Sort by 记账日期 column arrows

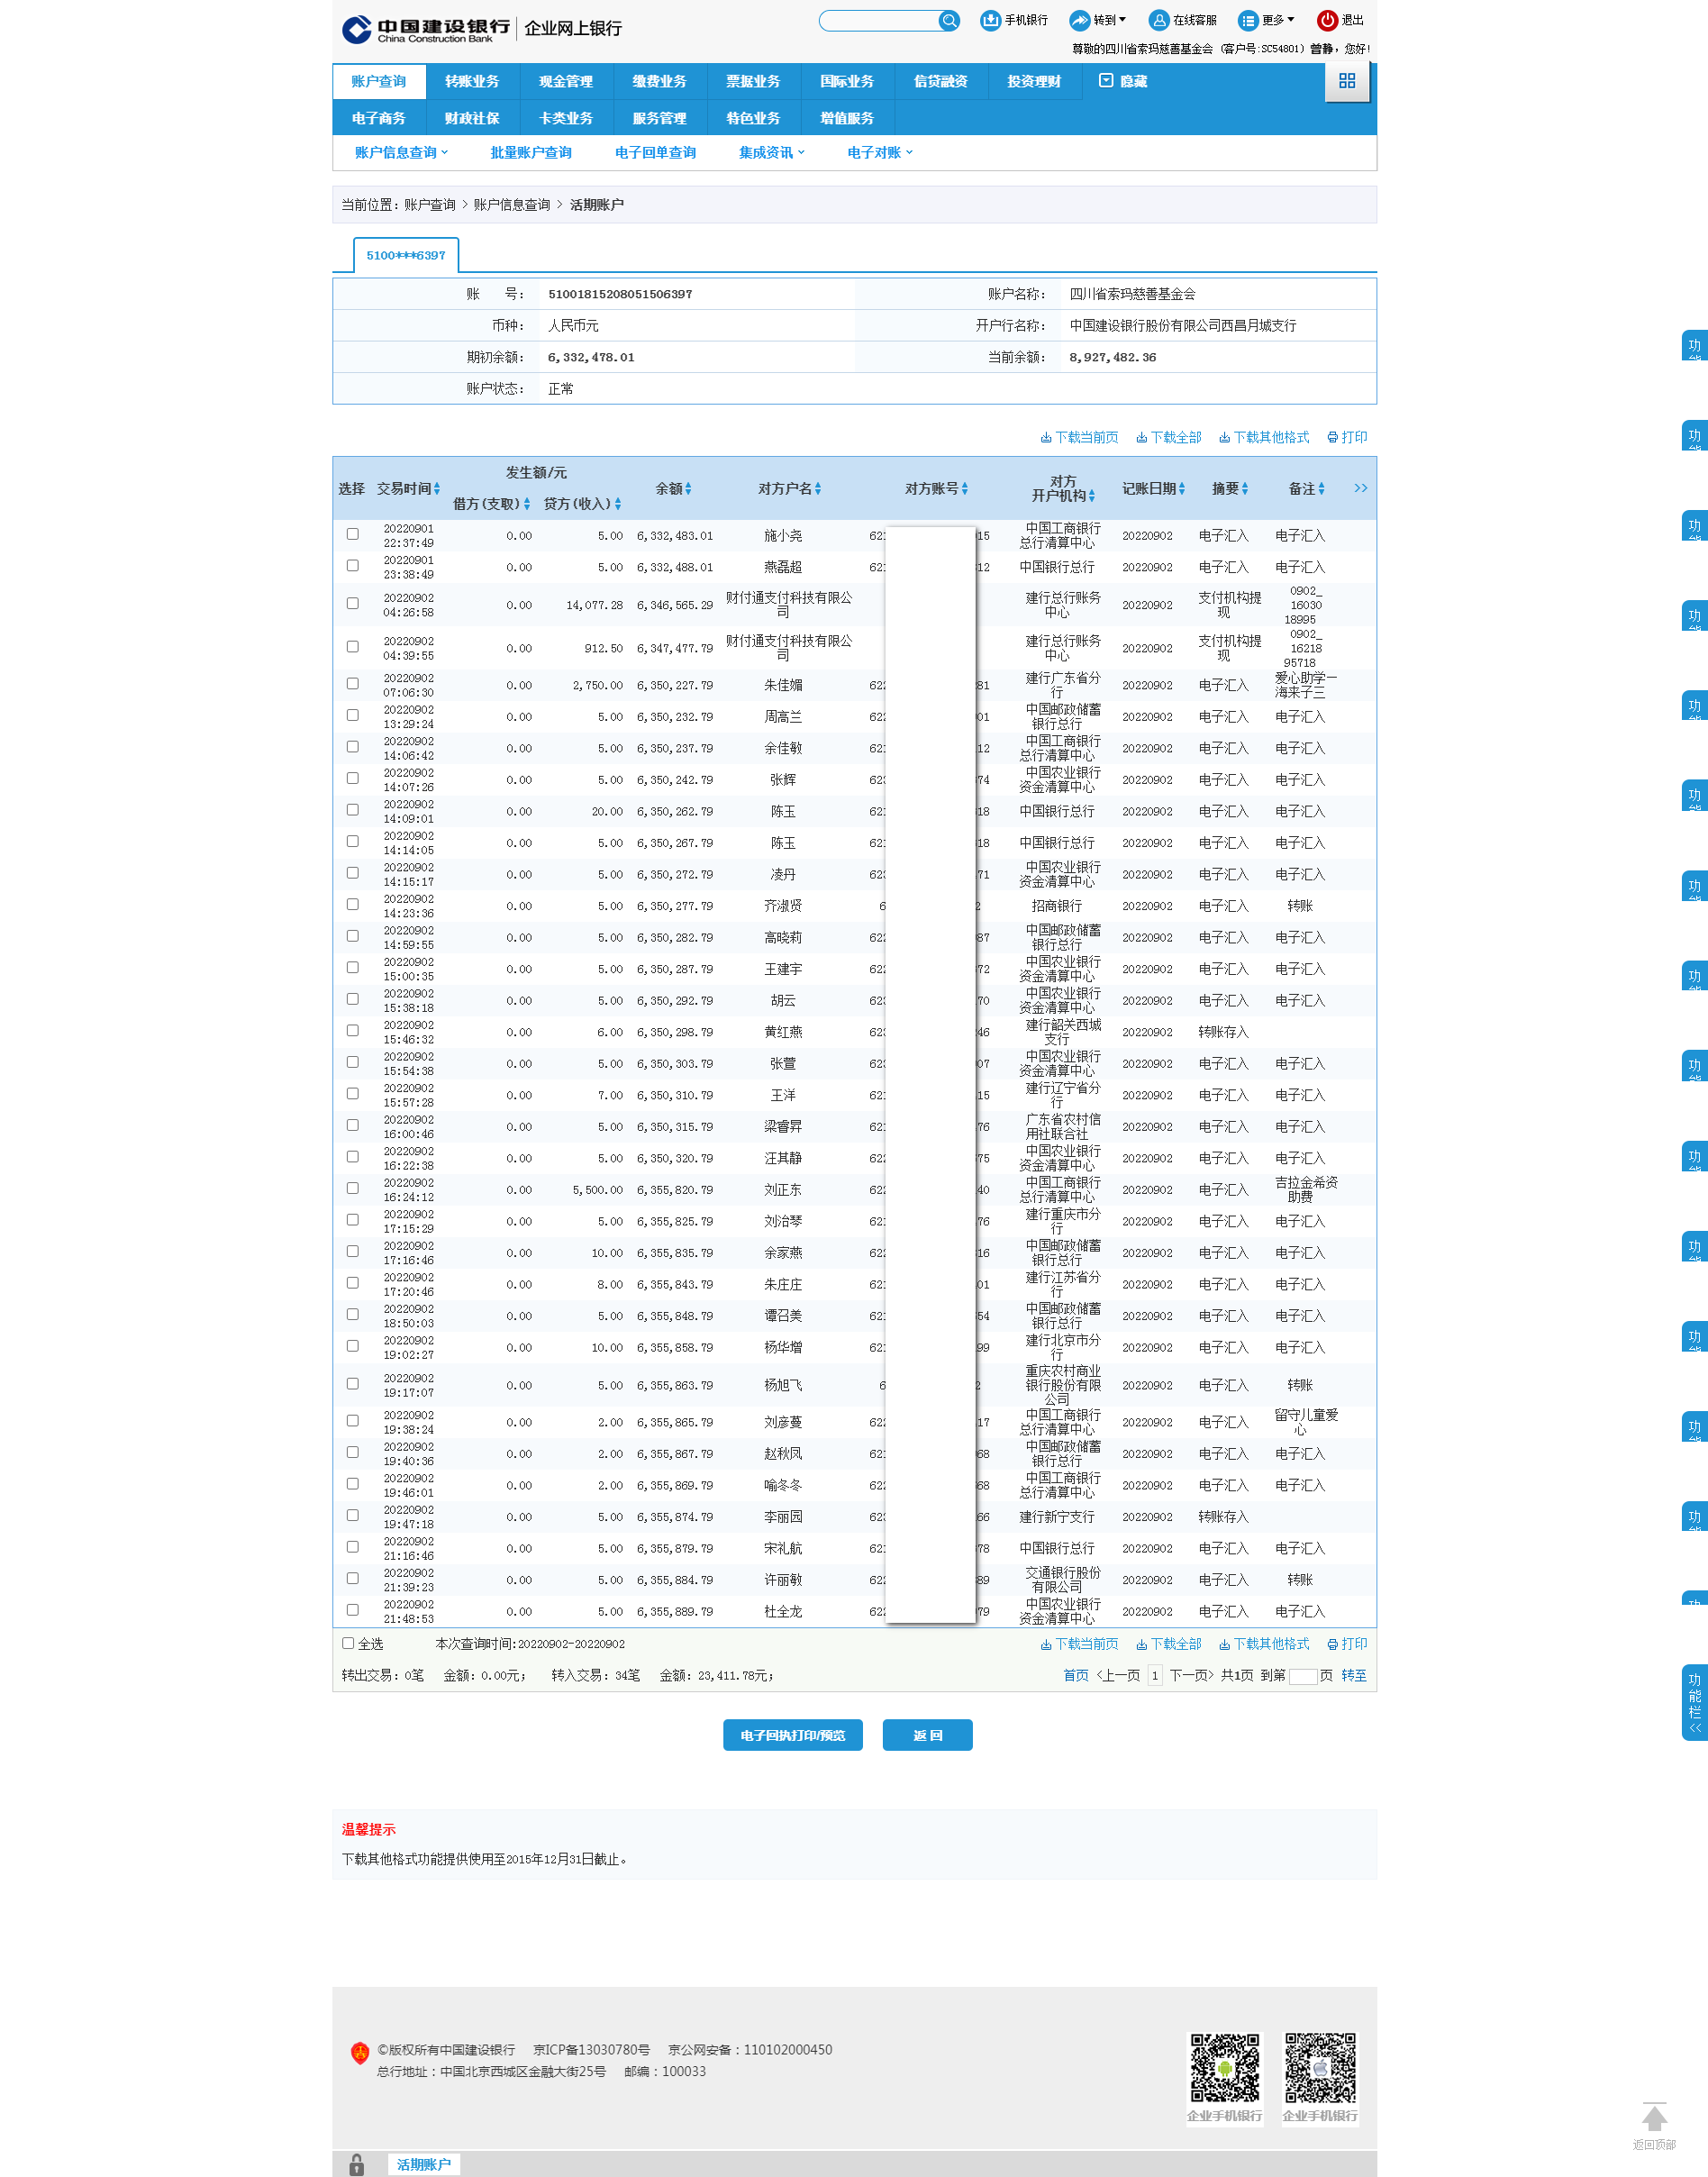click(1182, 489)
